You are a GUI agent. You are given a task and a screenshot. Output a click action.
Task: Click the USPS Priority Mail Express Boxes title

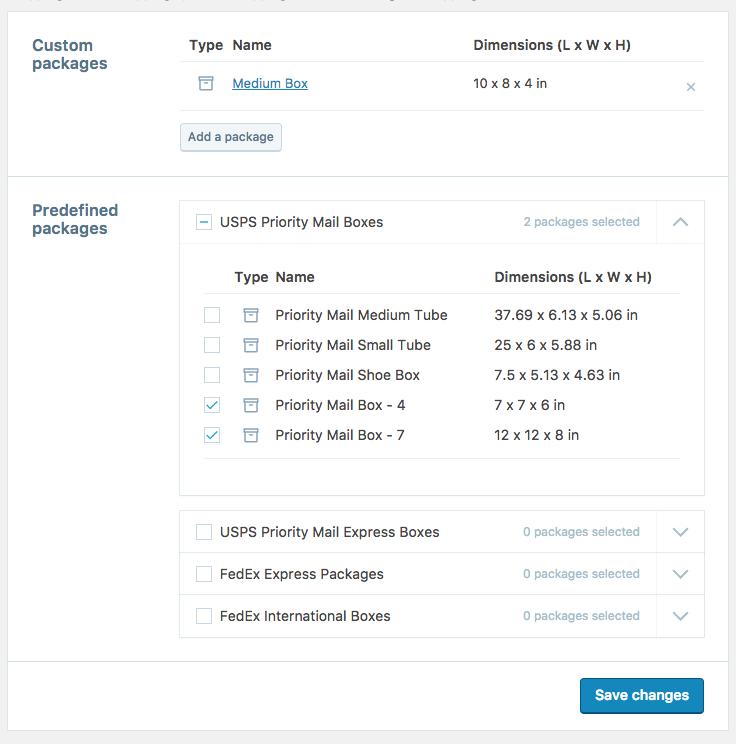click(x=329, y=532)
